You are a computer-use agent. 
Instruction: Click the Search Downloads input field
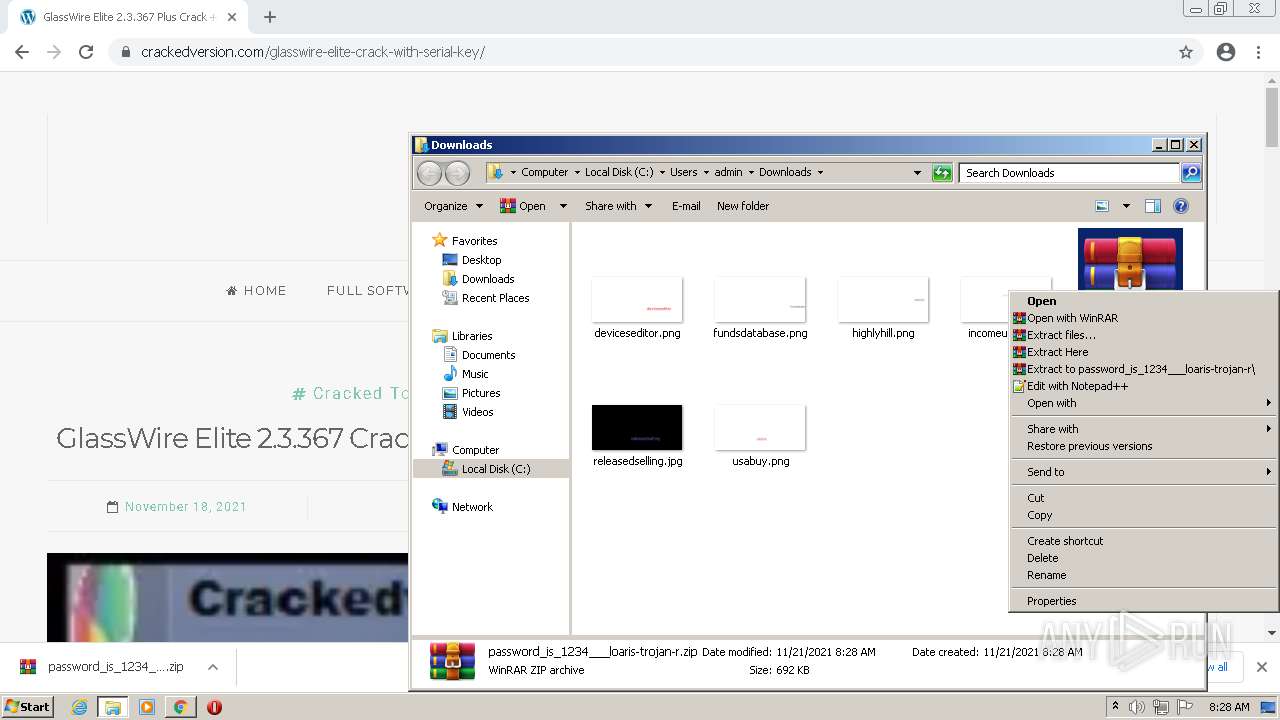[x=1068, y=173]
